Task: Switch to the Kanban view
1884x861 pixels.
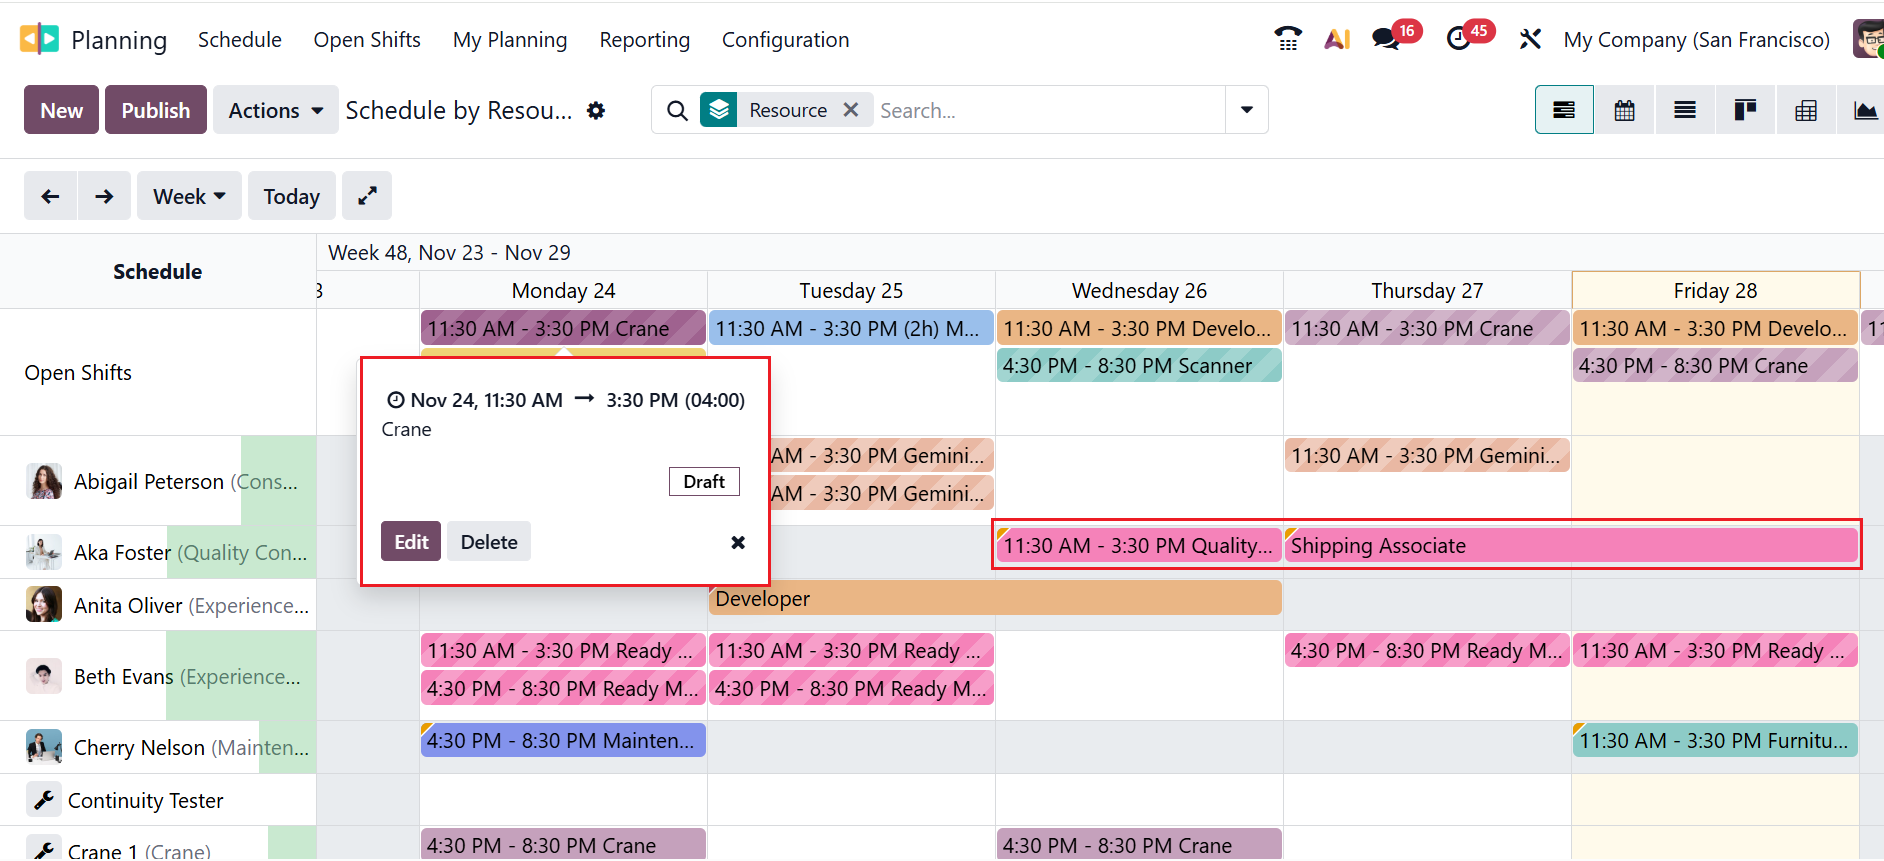Action: (1745, 110)
